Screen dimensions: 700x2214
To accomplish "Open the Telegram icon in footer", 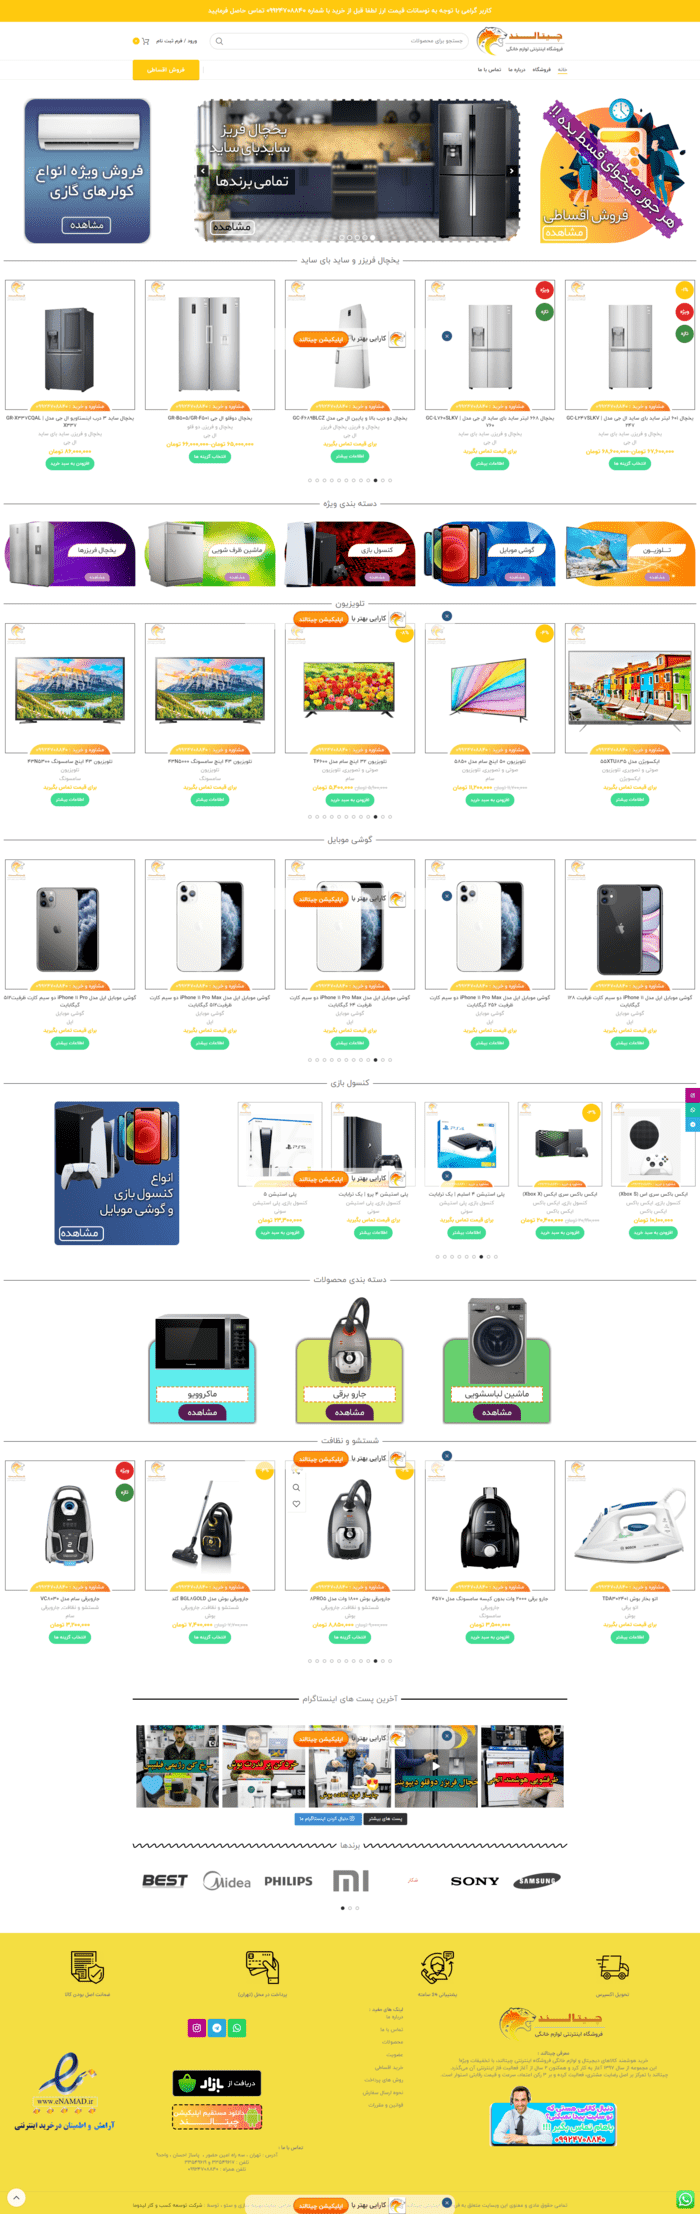I will pyautogui.click(x=217, y=2028).
